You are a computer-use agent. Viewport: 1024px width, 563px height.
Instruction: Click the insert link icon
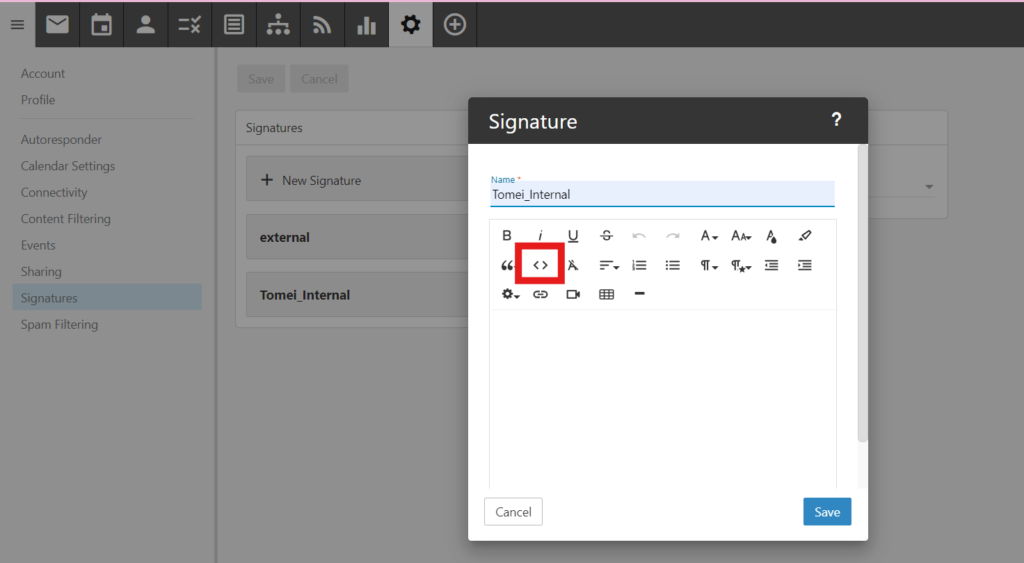coord(540,294)
